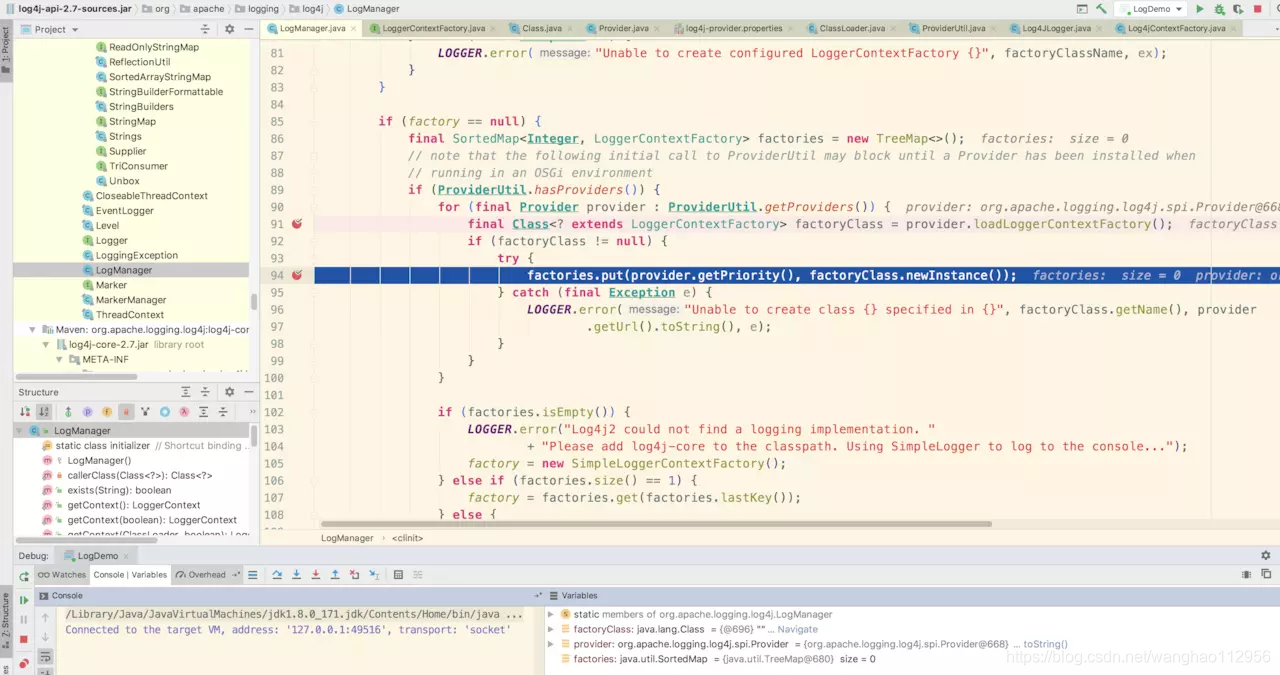Select callerClass method in Structure

[x=139, y=475]
